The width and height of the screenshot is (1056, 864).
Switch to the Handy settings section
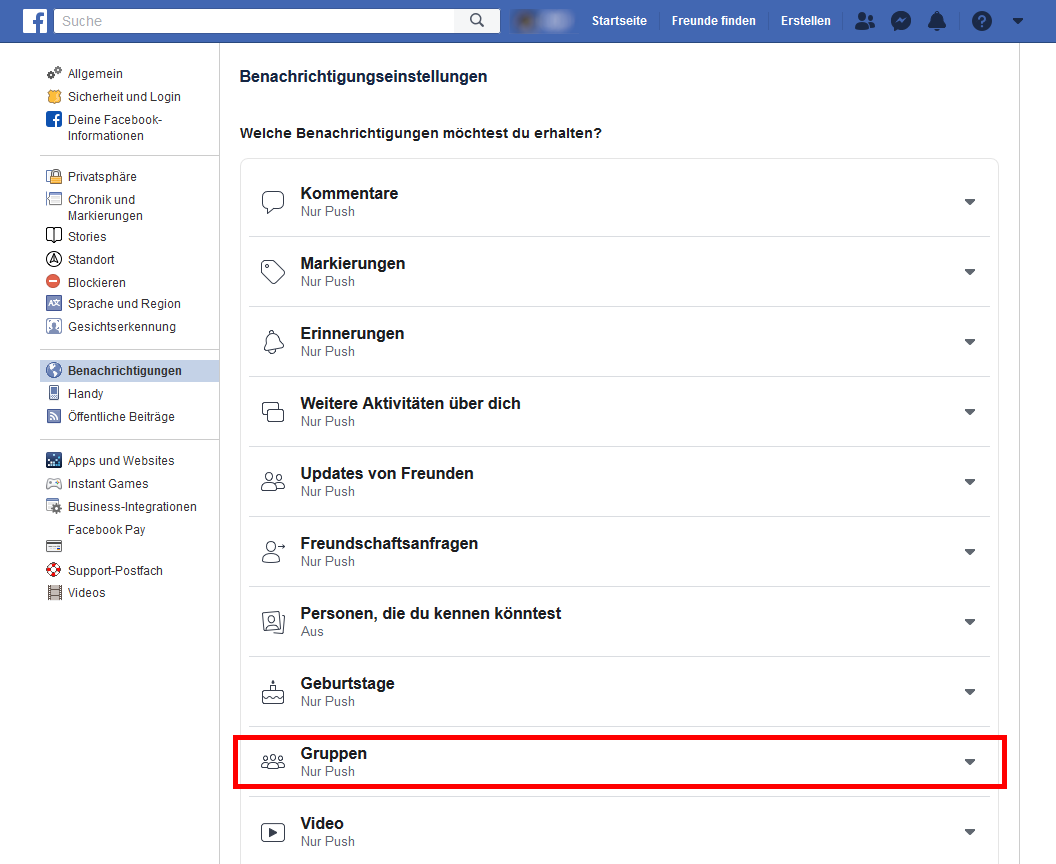coord(86,393)
